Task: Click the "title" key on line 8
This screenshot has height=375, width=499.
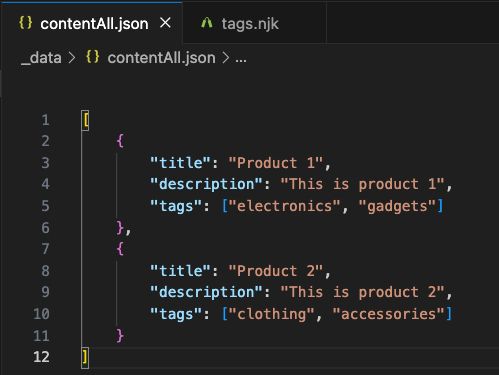Action: 180,271
